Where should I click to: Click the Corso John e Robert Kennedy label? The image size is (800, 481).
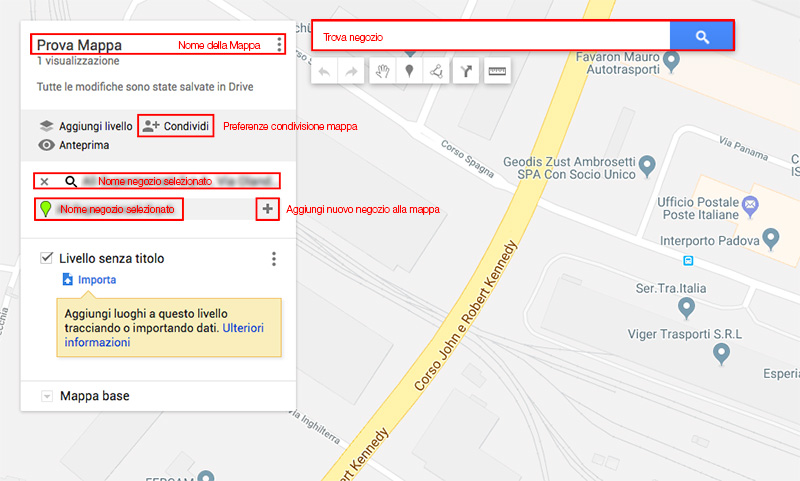click(x=465, y=316)
